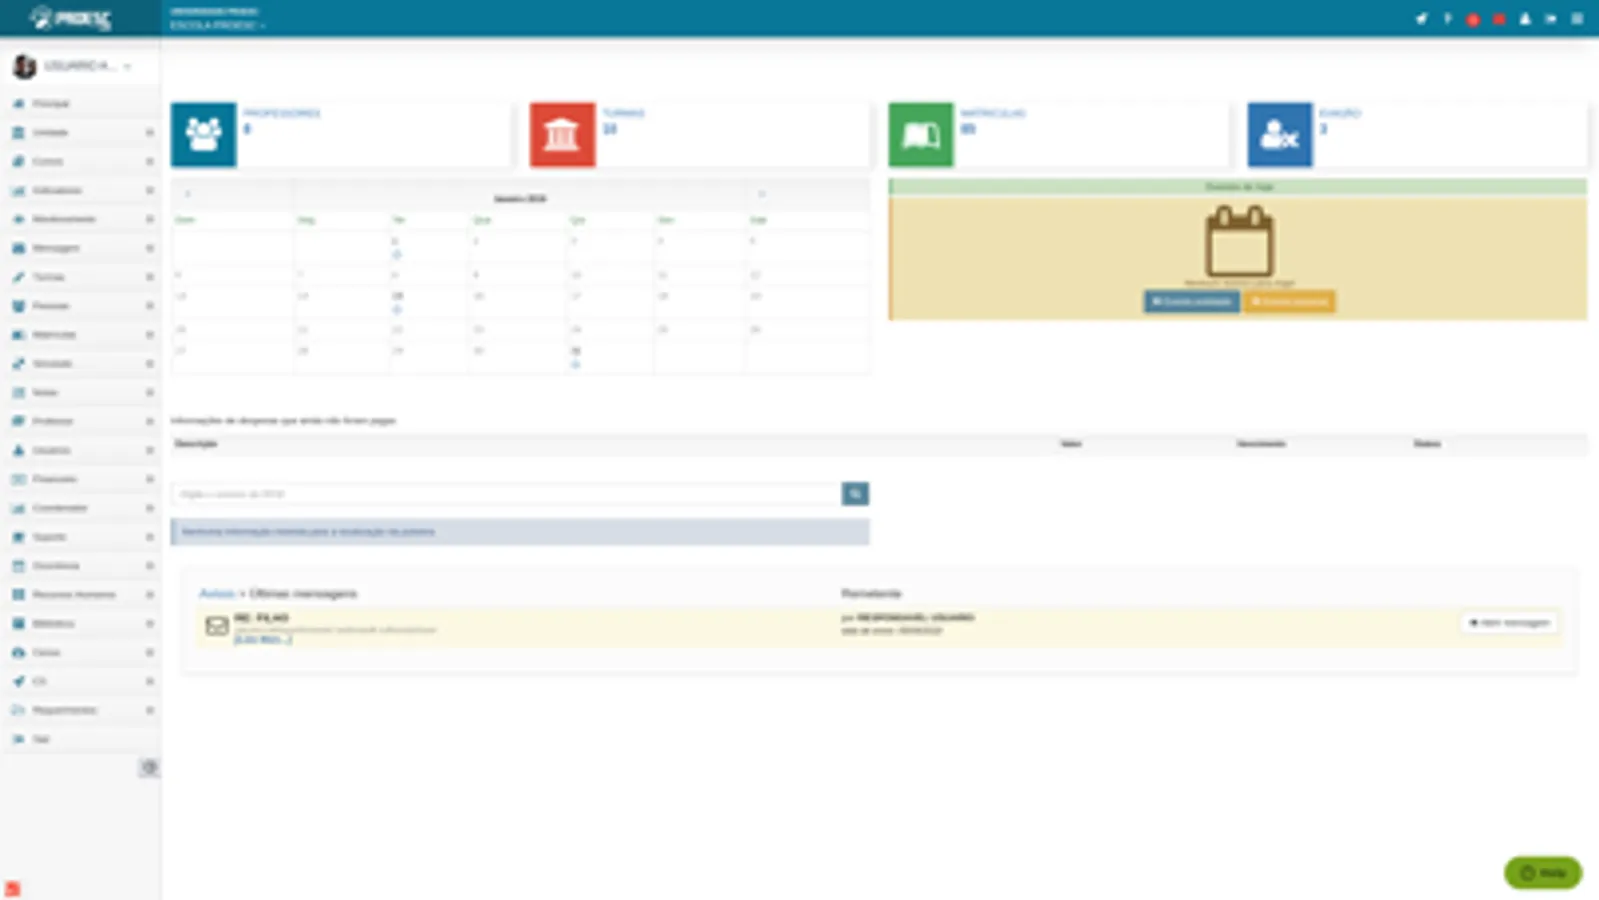
Task: Open the Usuários sidebar menu item
Action: tap(80, 450)
